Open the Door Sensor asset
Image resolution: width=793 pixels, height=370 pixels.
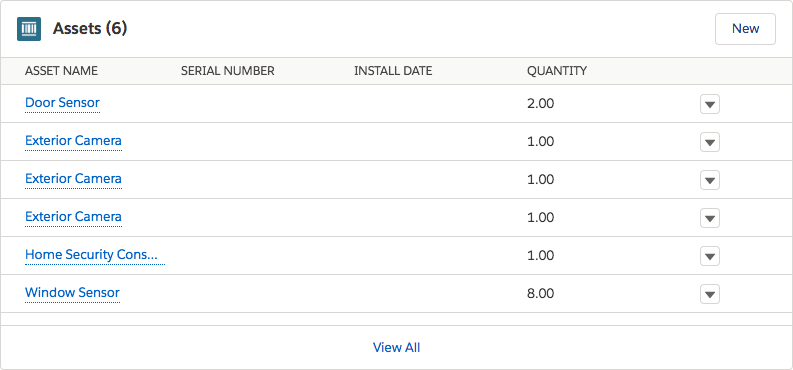click(62, 103)
